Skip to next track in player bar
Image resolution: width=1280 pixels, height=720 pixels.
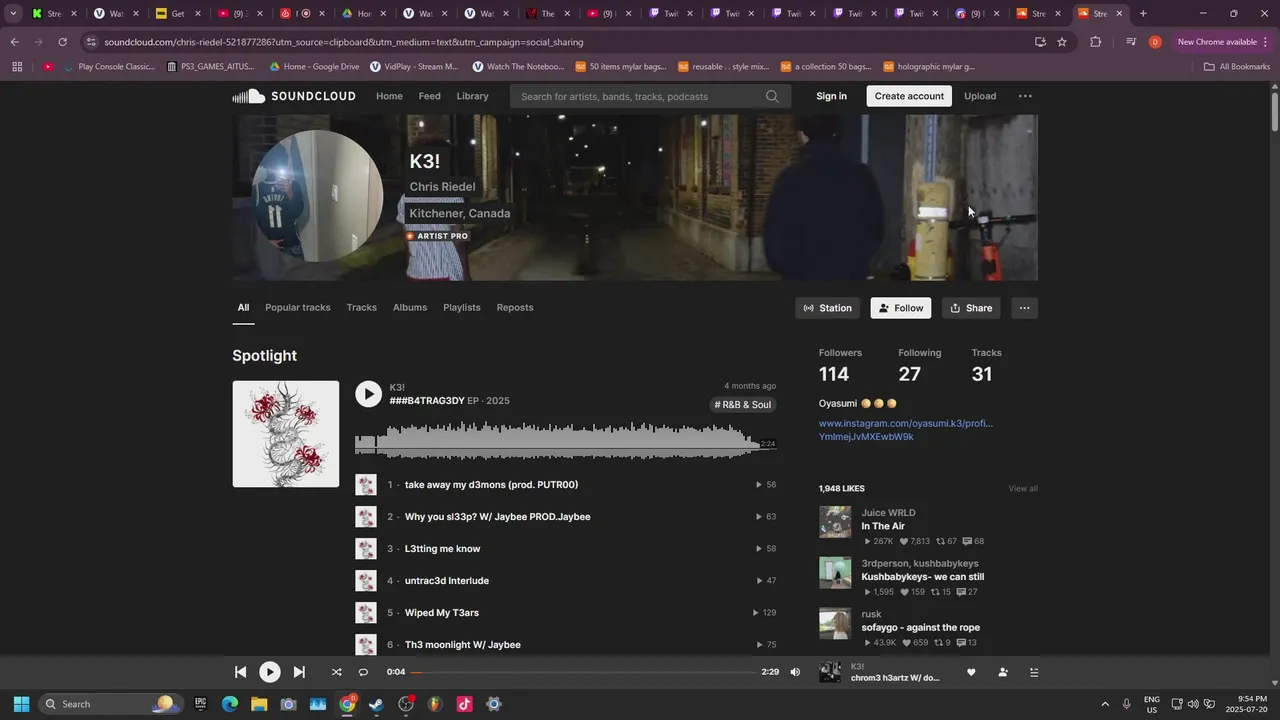pyautogui.click(x=299, y=672)
